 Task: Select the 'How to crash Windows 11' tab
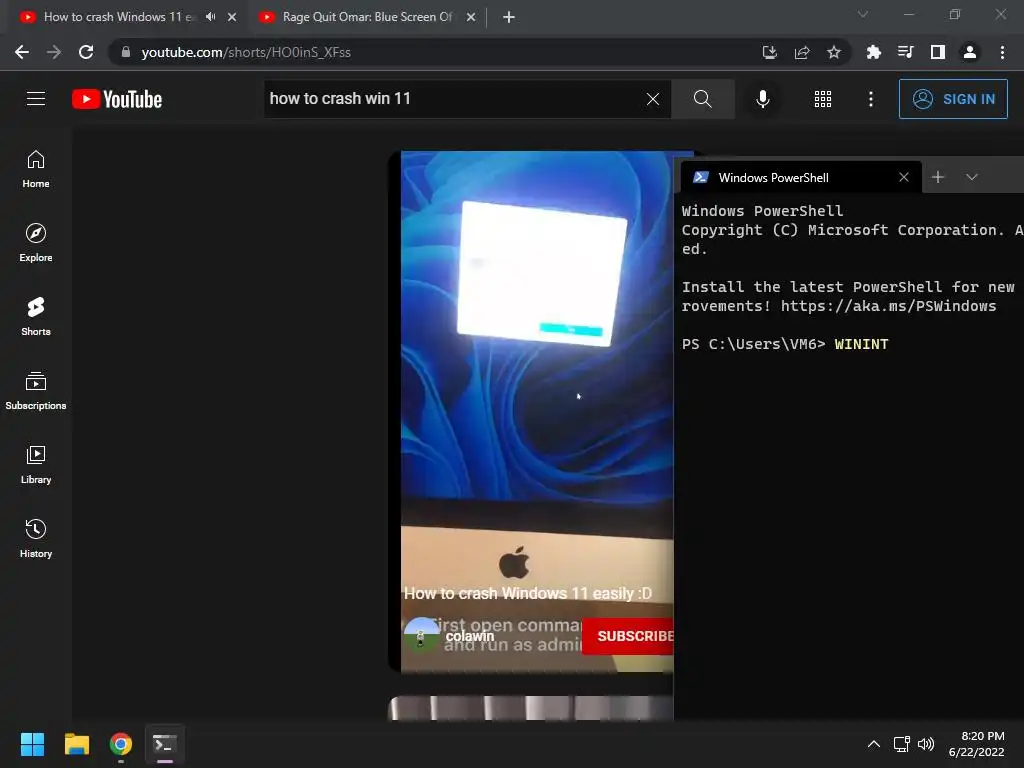[x=118, y=17]
